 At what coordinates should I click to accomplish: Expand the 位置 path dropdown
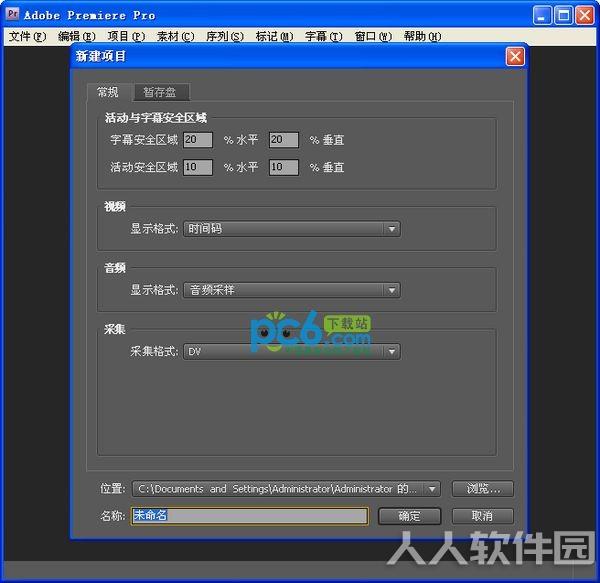tap(286, 489)
